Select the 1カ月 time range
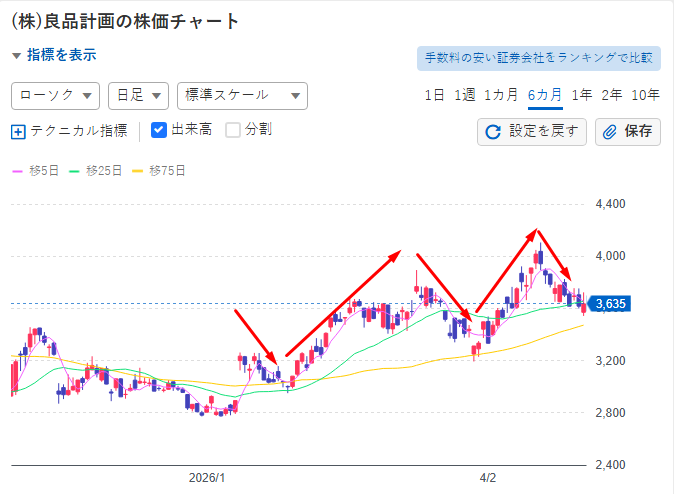The width and height of the screenshot is (674, 494). 501,95
